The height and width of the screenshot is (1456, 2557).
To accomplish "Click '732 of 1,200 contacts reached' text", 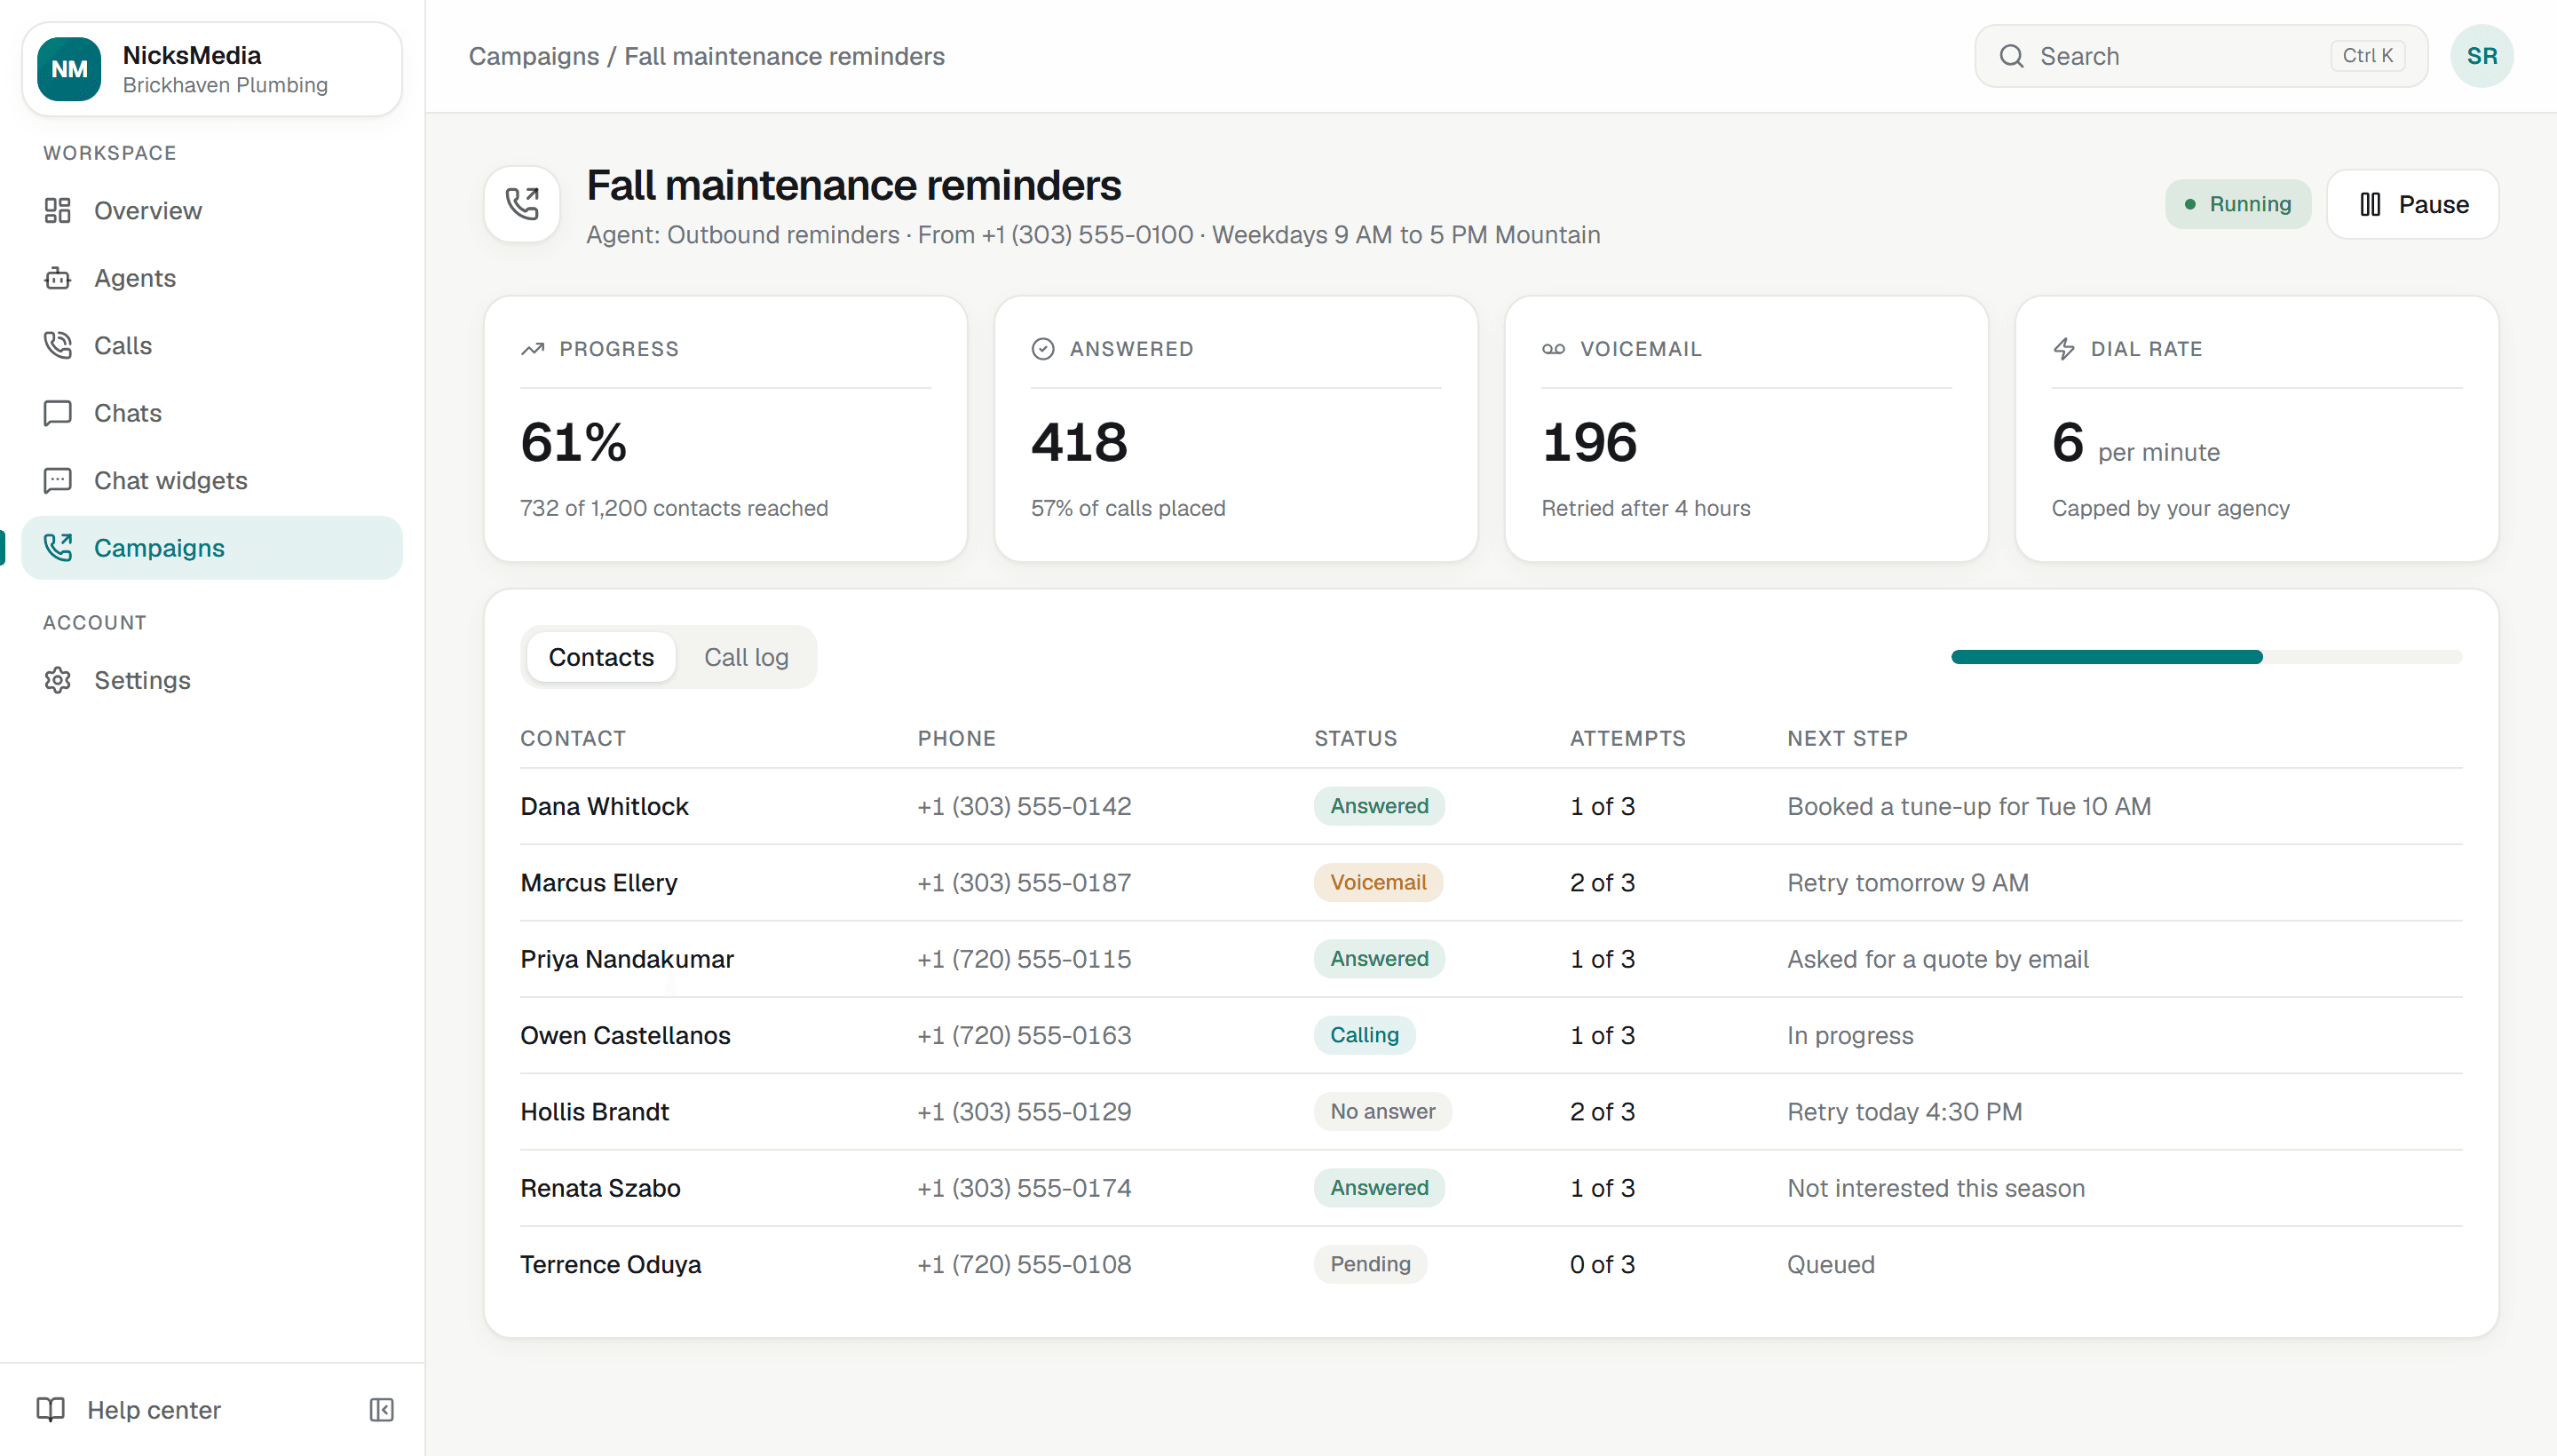I will click(x=674, y=508).
